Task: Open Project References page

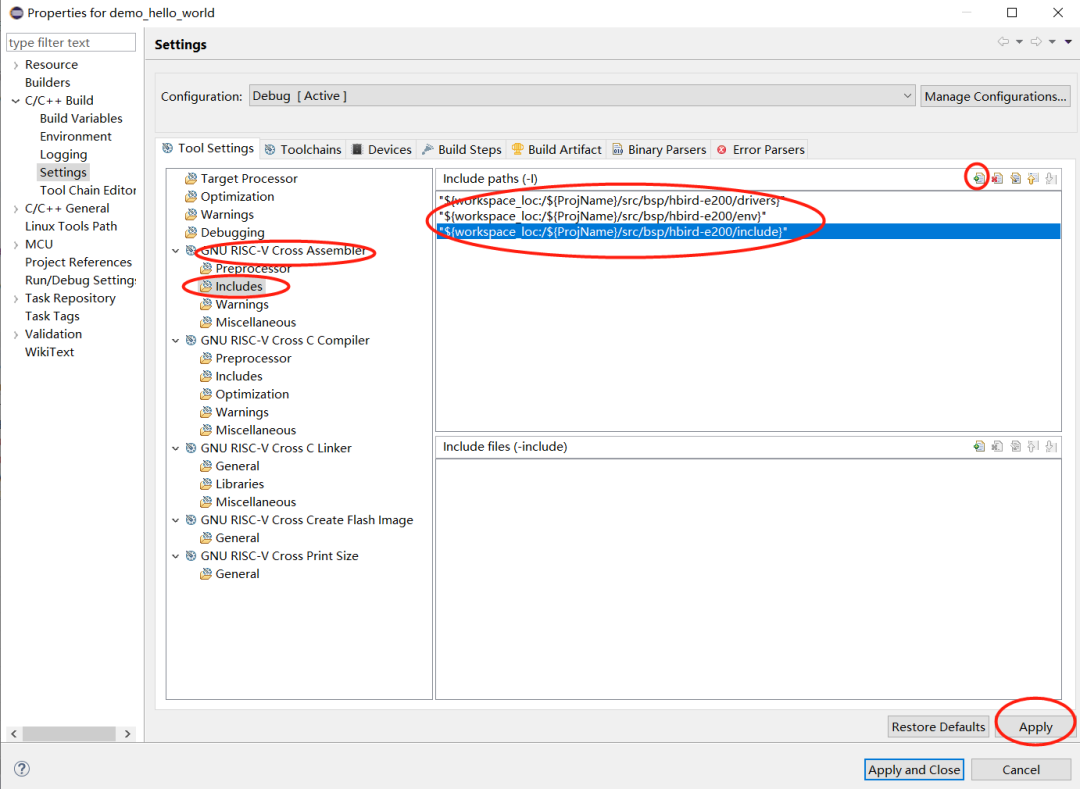Action: click(78, 262)
